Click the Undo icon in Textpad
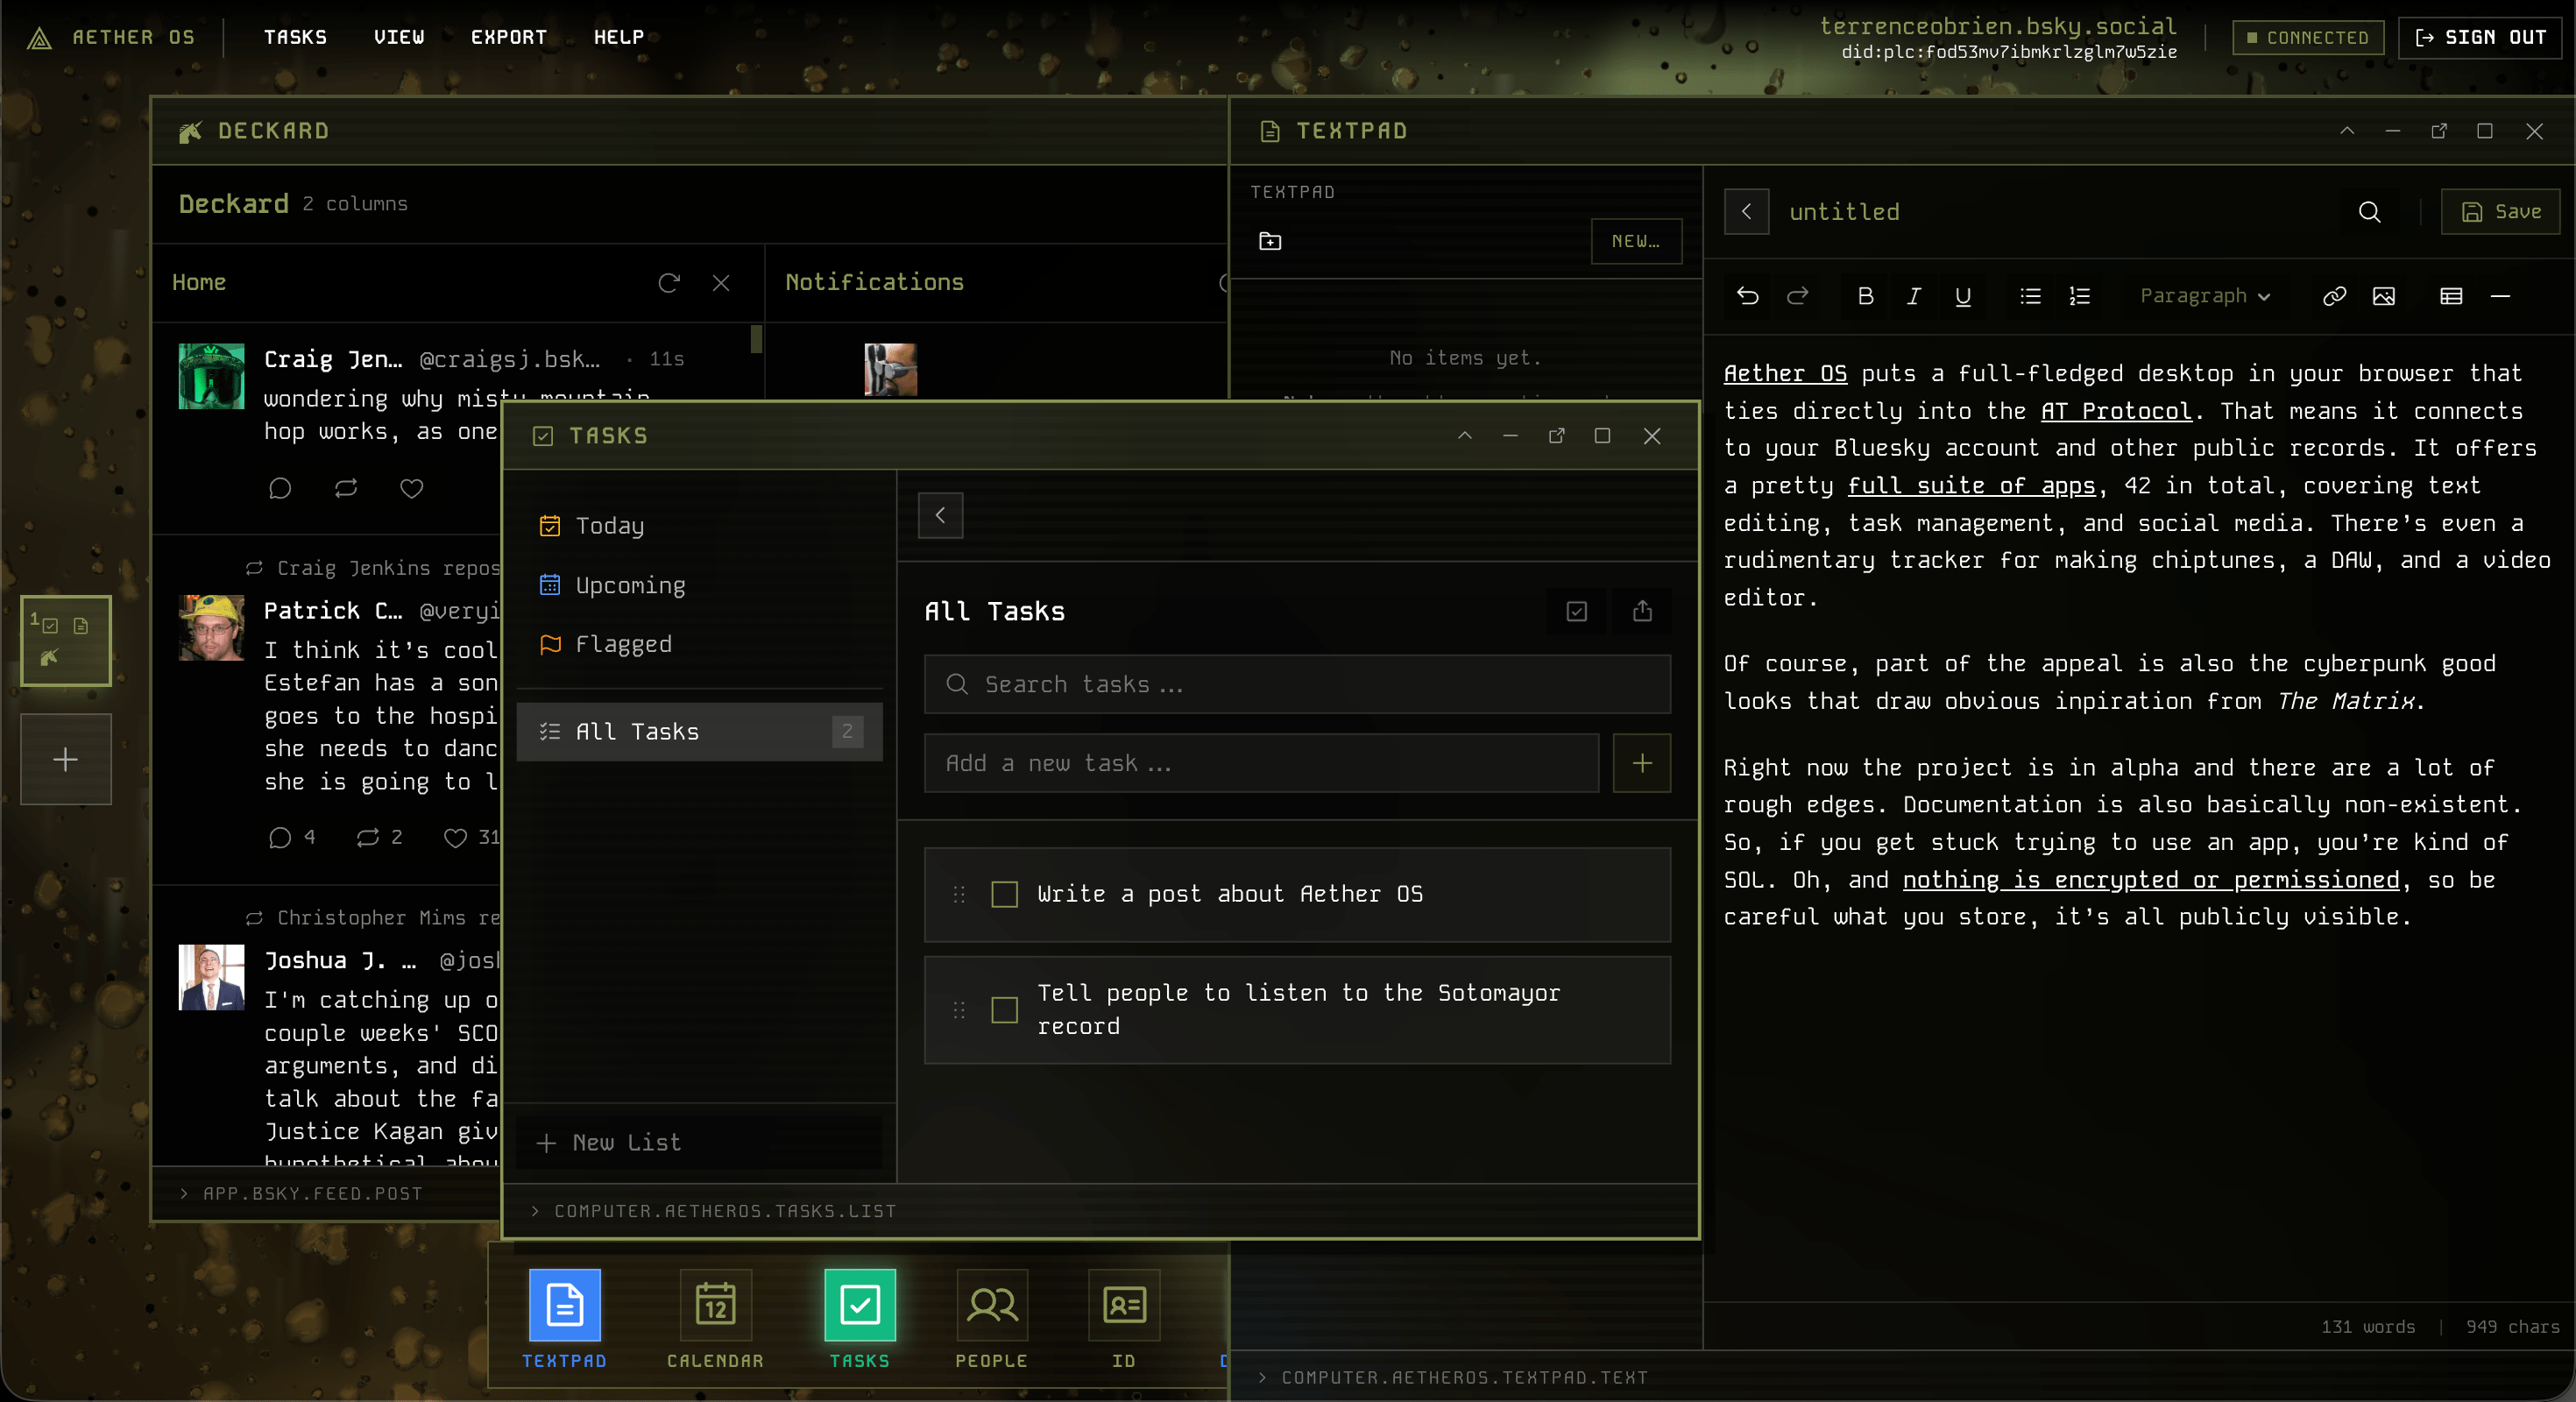This screenshot has width=2576, height=1402. 1747,296
